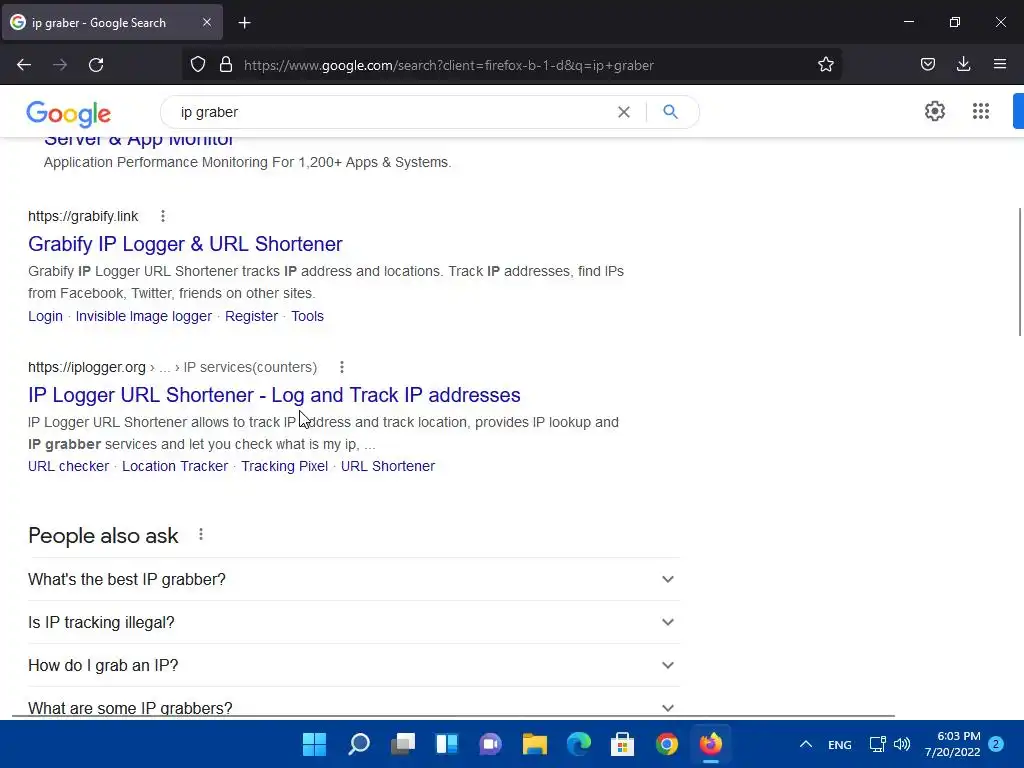Bookmark this page with the star
Image resolution: width=1024 pixels, height=768 pixels.
(x=825, y=65)
